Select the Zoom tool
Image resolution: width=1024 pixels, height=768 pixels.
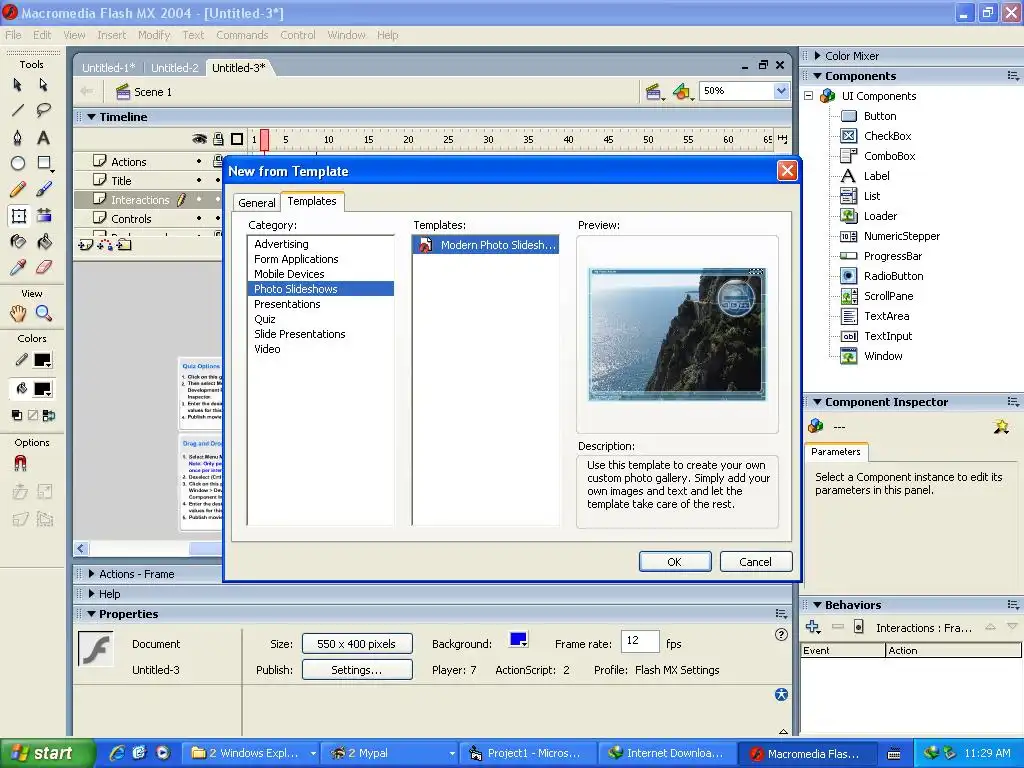coord(43,313)
